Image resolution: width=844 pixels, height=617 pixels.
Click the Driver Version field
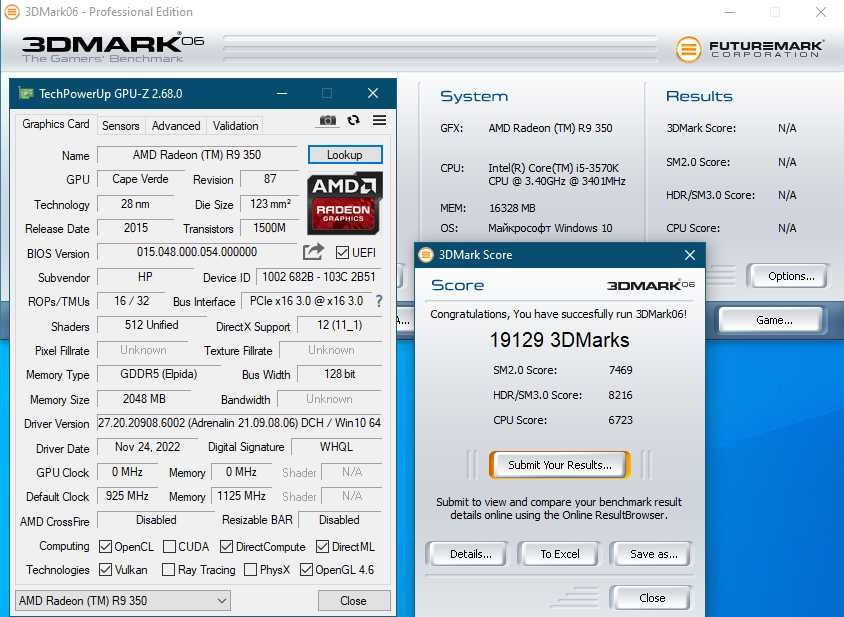pyautogui.click(x=239, y=423)
